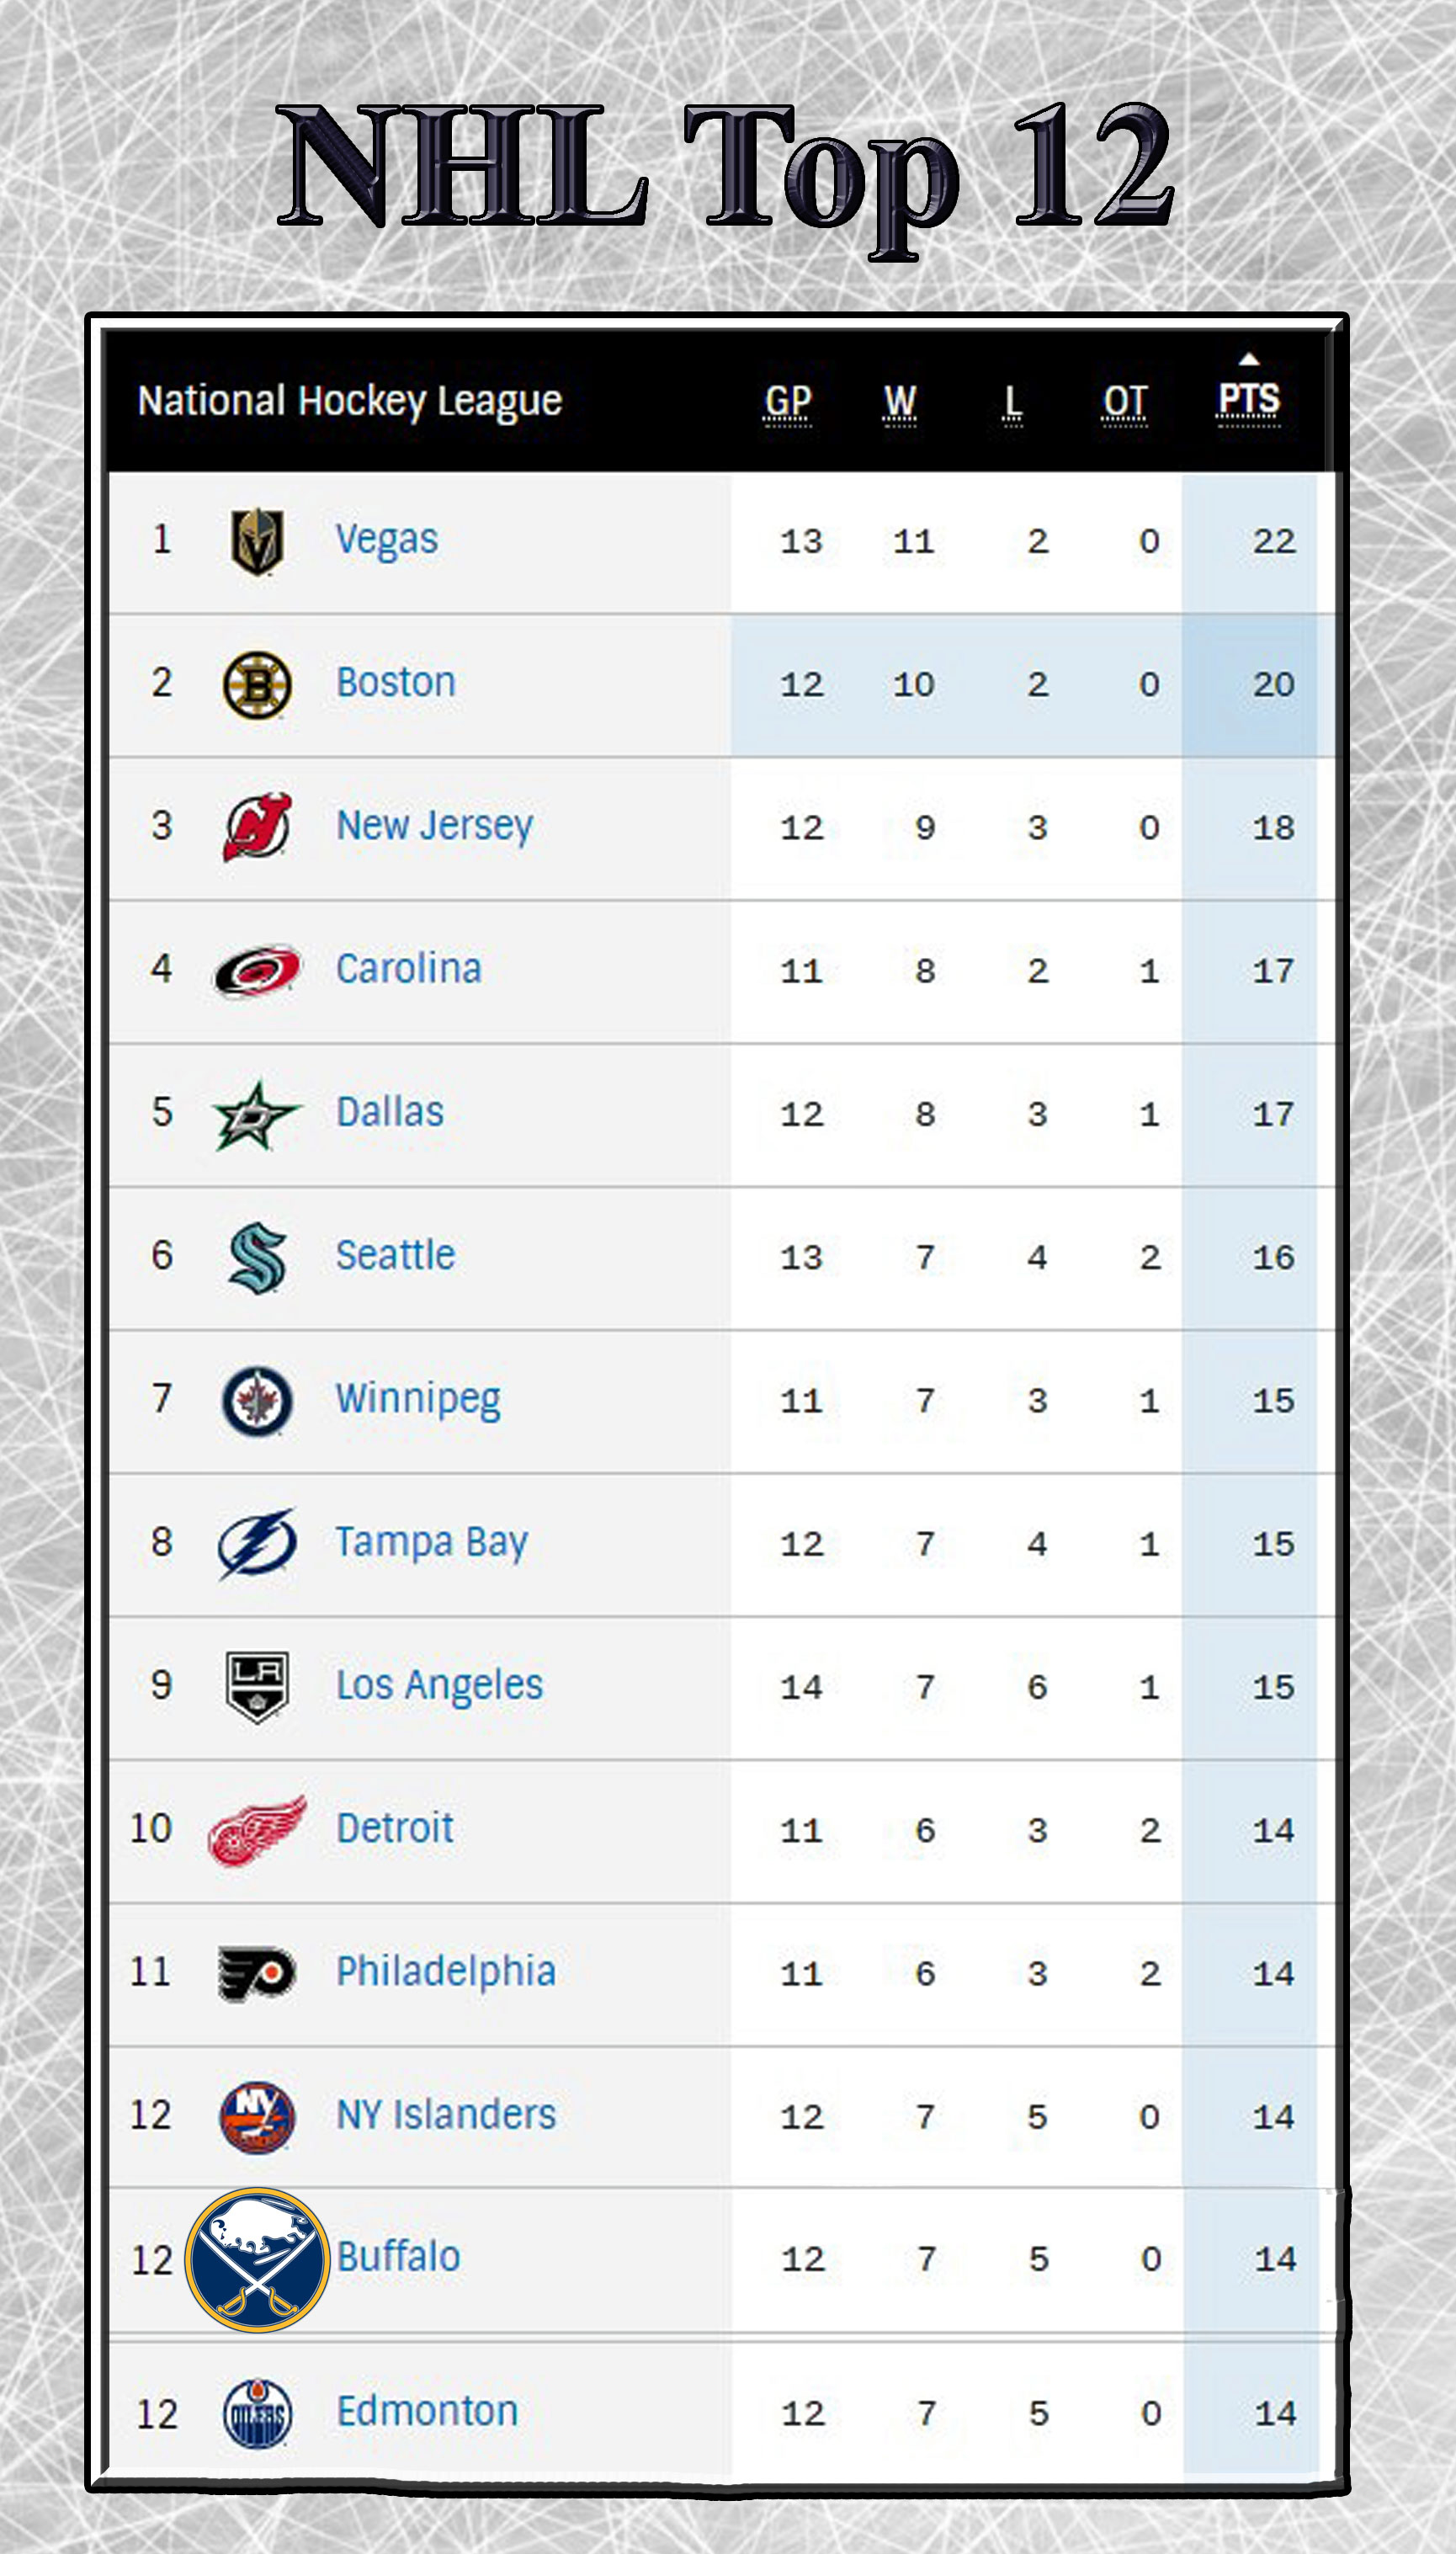Click the Vegas Golden Knights logo

pyautogui.click(x=257, y=542)
